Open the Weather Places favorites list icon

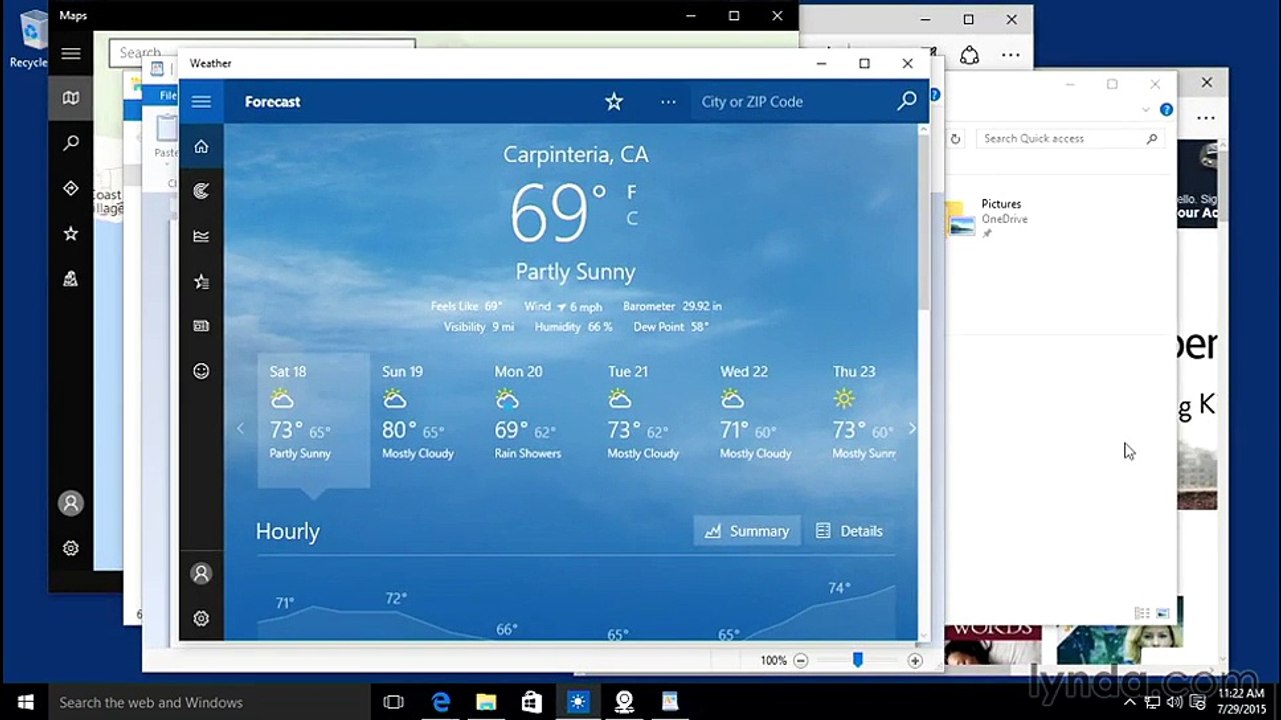[201, 281]
